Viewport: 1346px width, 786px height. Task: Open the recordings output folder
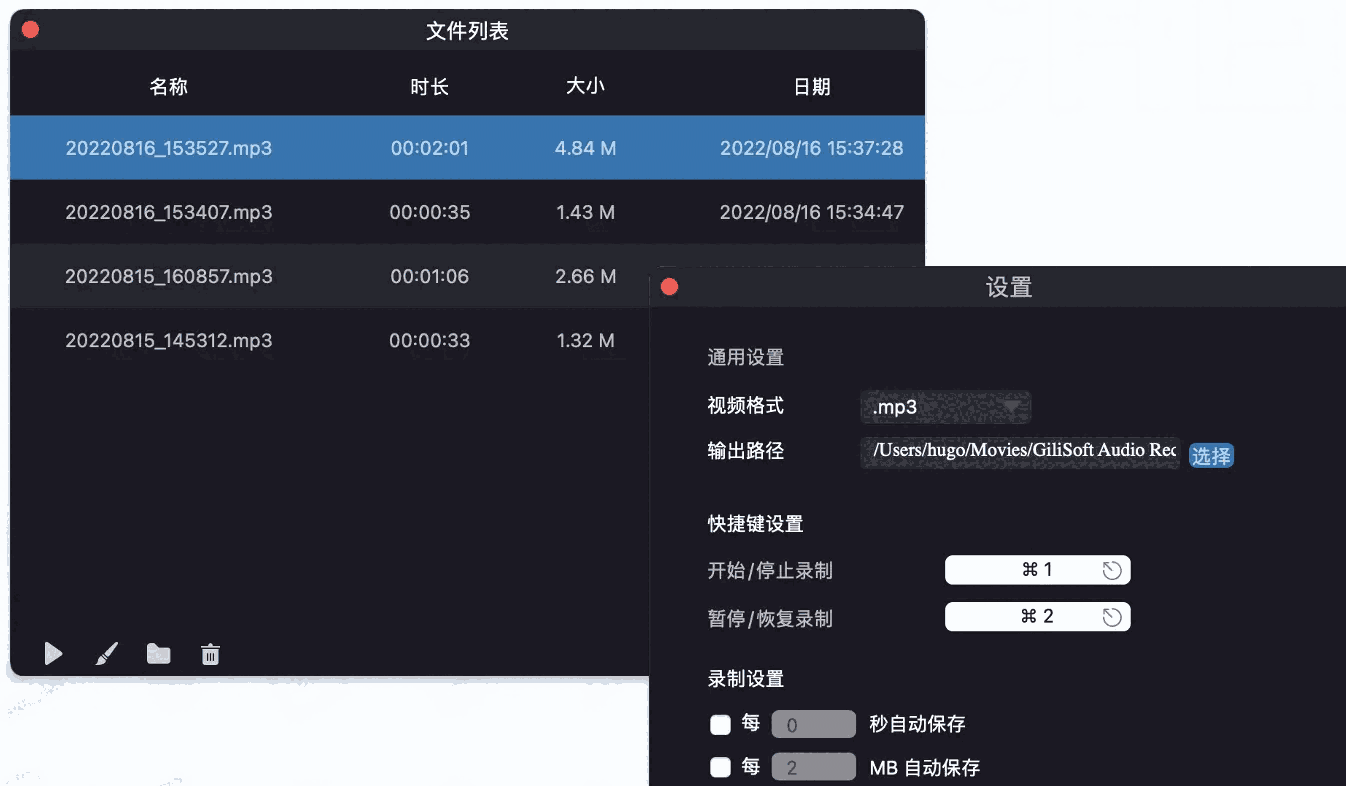pyautogui.click(x=158, y=653)
